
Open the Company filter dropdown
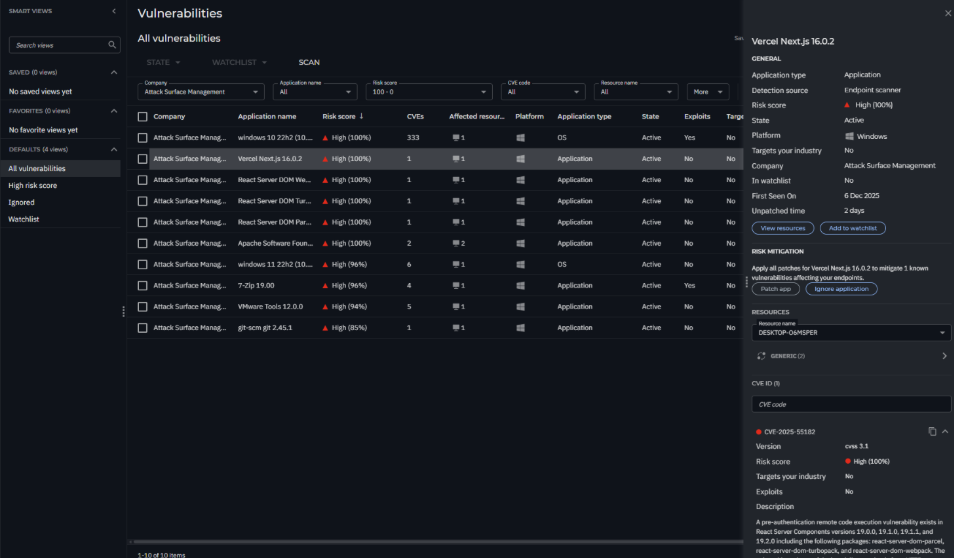click(x=201, y=91)
